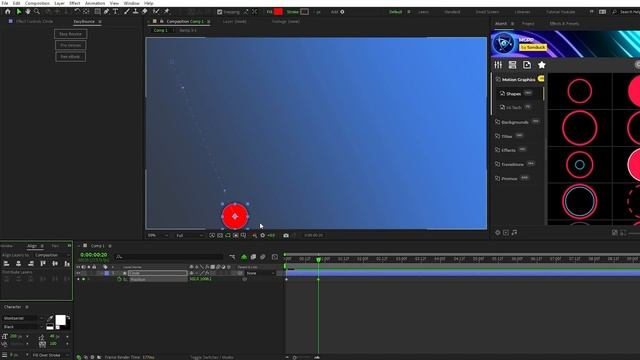The width and height of the screenshot is (640, 360).
Task: Select the Rectangle shape tool
Action: point(97,12)
